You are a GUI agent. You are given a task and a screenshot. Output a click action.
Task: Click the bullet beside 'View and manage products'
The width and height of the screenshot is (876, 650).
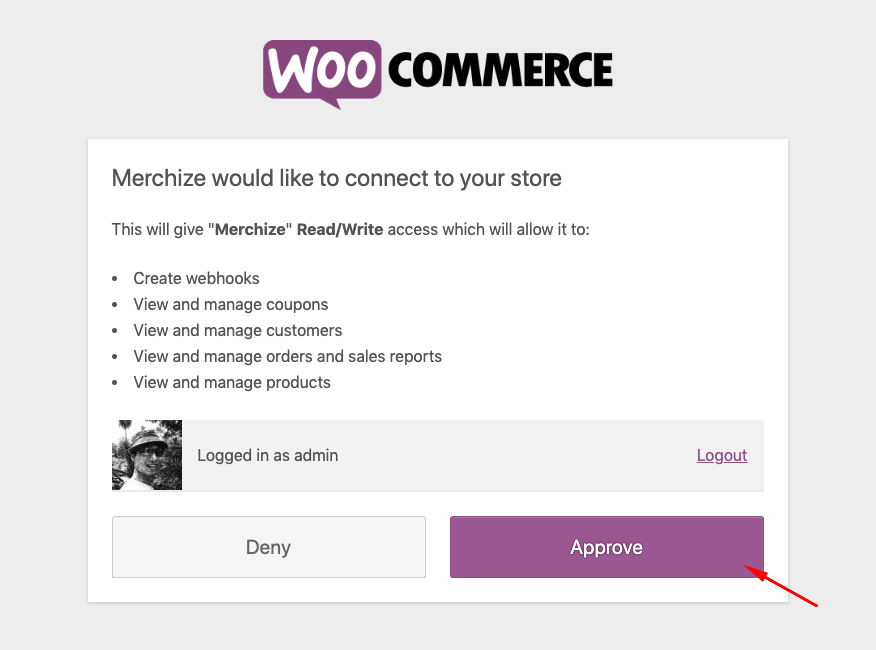tap(115, 383)
